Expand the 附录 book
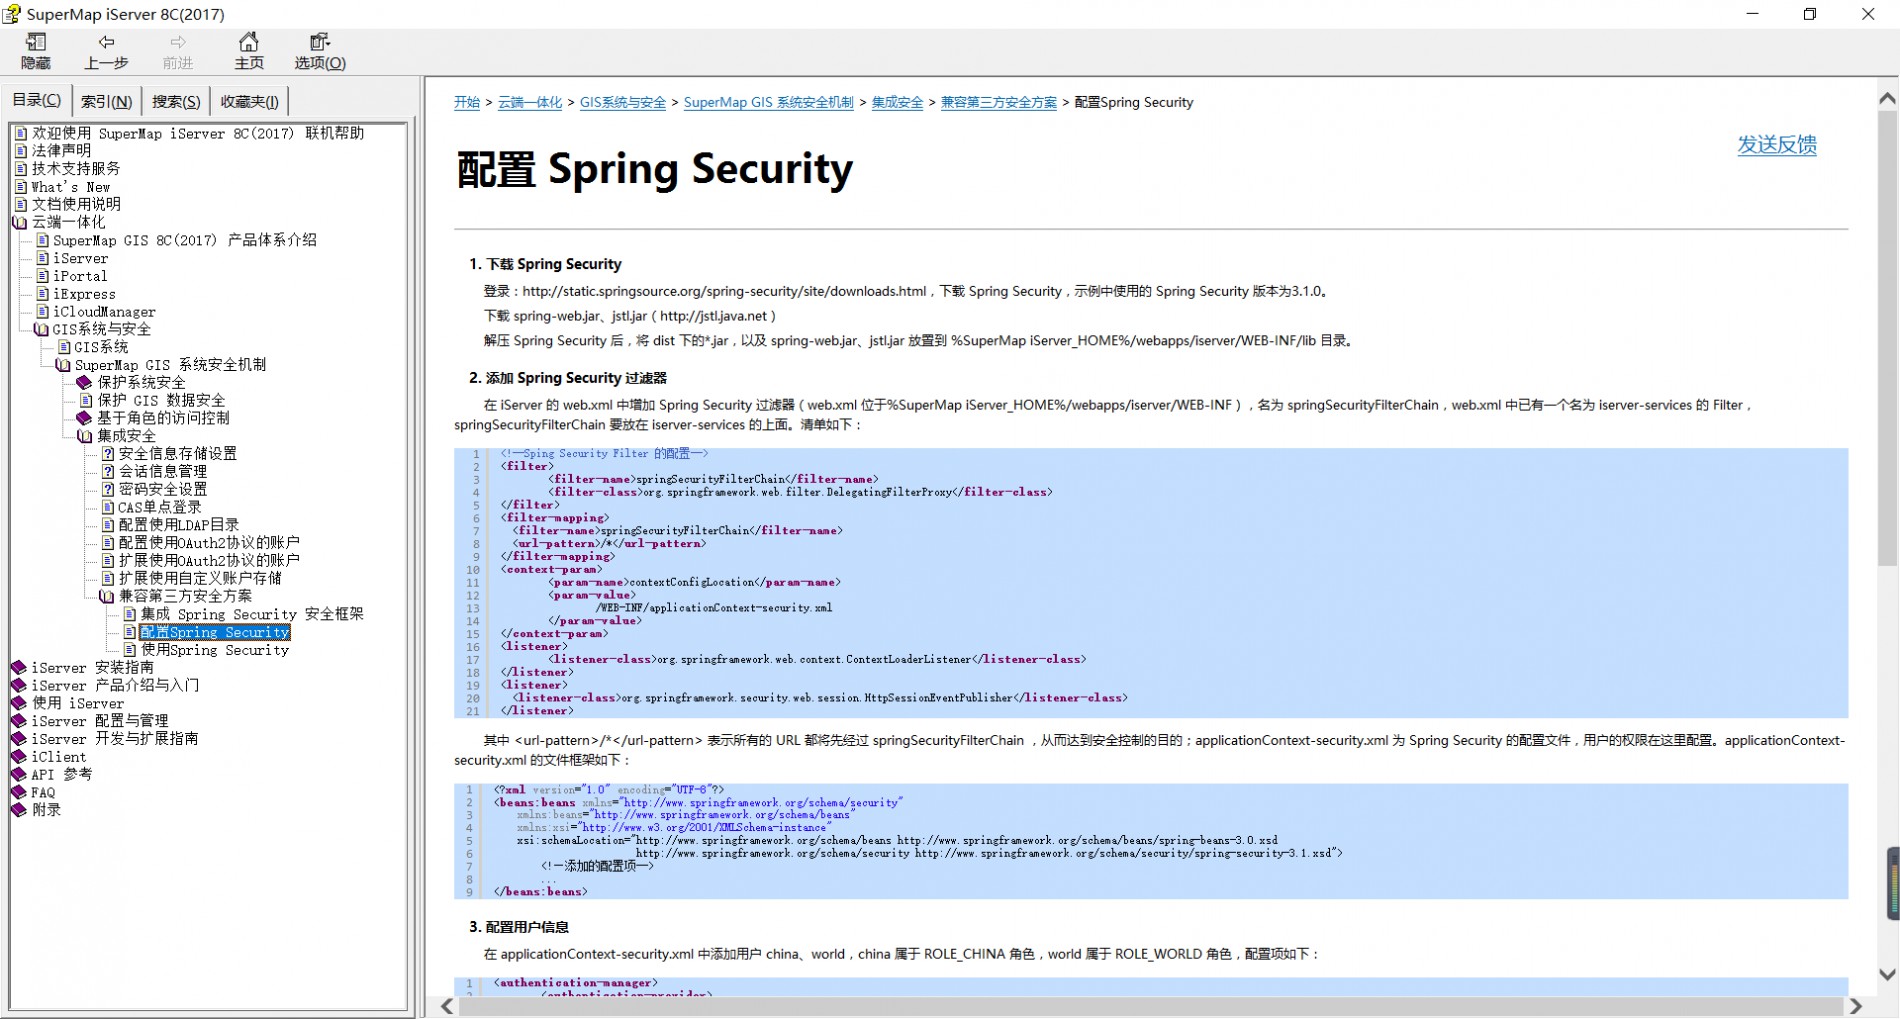Screen dimensions: 1900x1019 tap(19, 810)
